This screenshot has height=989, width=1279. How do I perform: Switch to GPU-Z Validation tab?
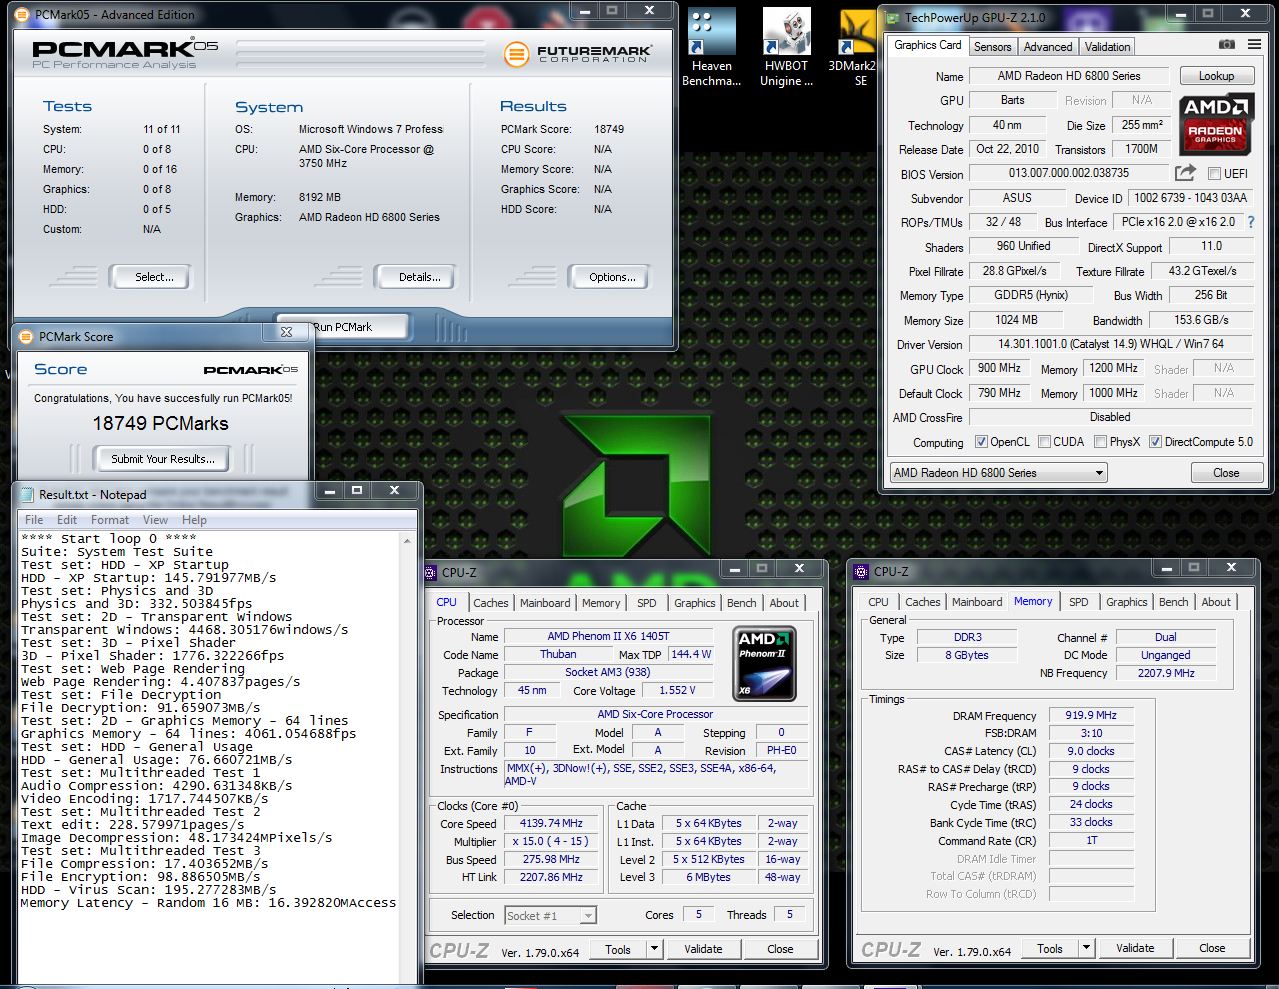(1107, 47)
